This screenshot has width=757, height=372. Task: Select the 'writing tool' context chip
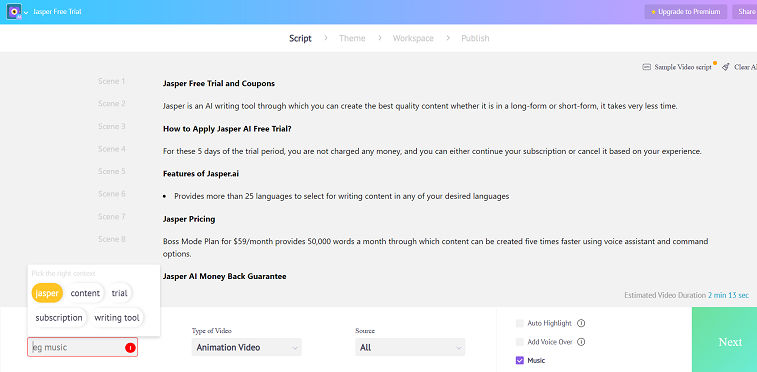click(x=117, y=318)
